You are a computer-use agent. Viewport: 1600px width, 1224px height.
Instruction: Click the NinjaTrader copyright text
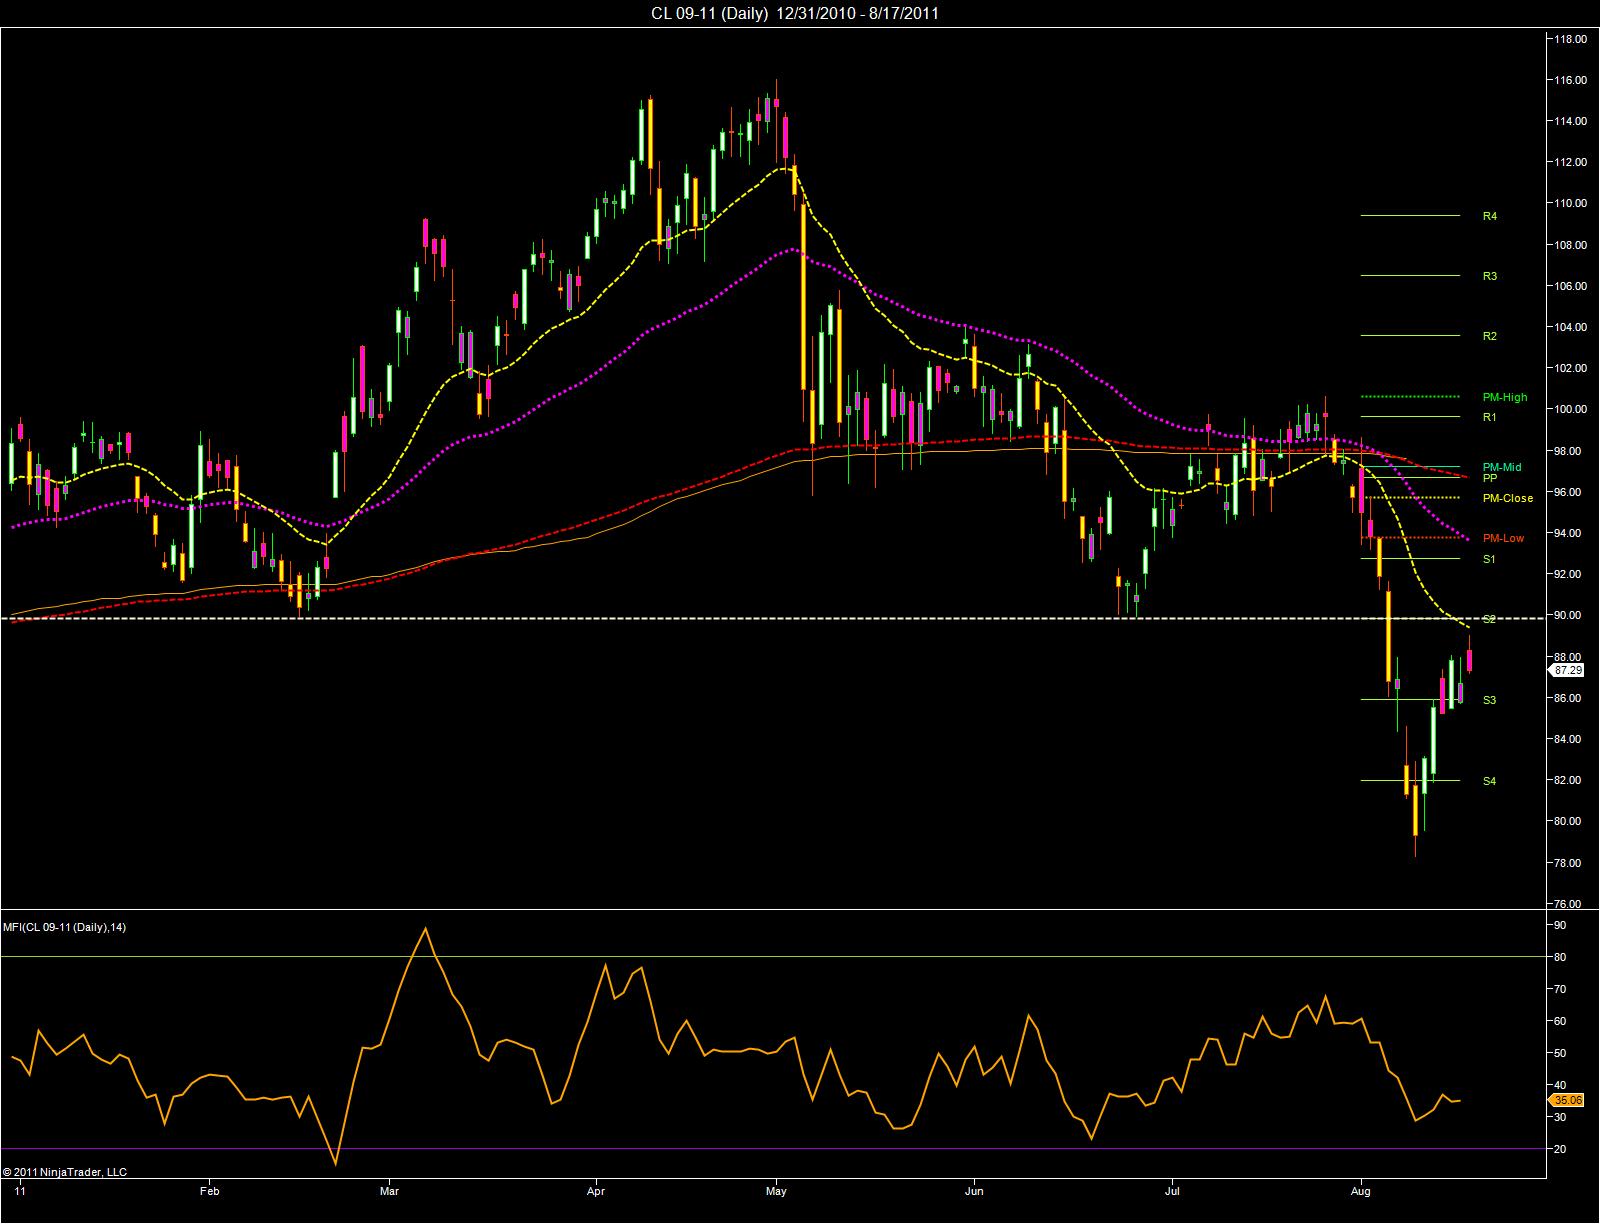pyautogui.click(x=66, y=1172)
